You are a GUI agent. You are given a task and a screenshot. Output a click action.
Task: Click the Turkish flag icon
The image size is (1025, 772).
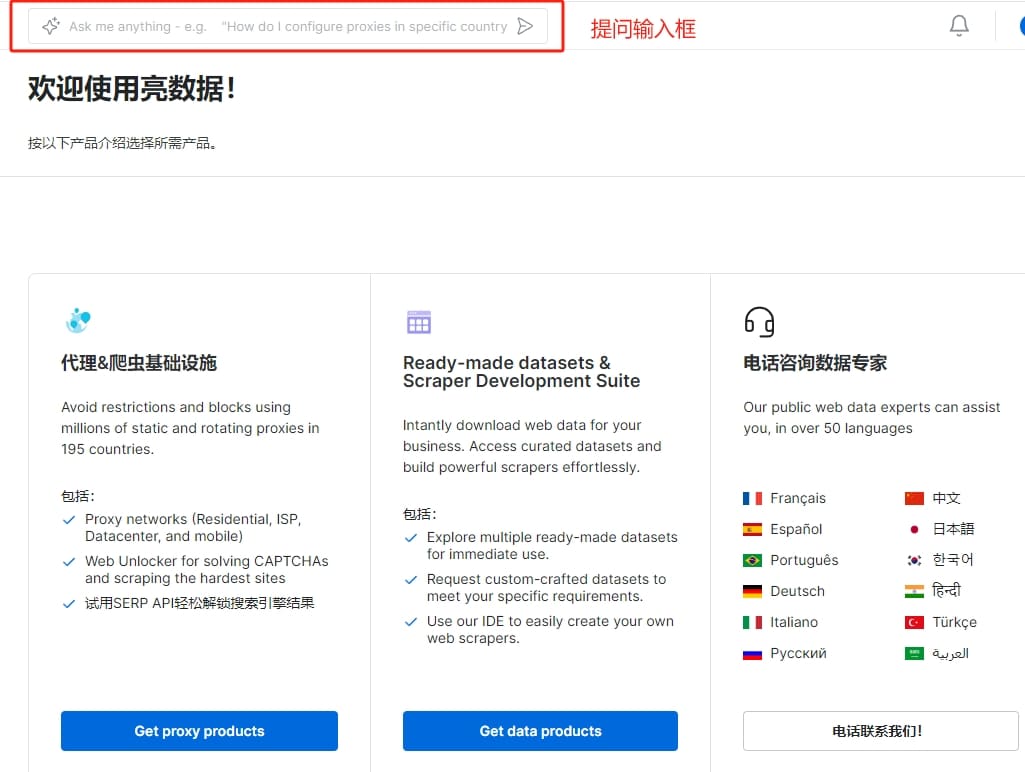[914, 622]
